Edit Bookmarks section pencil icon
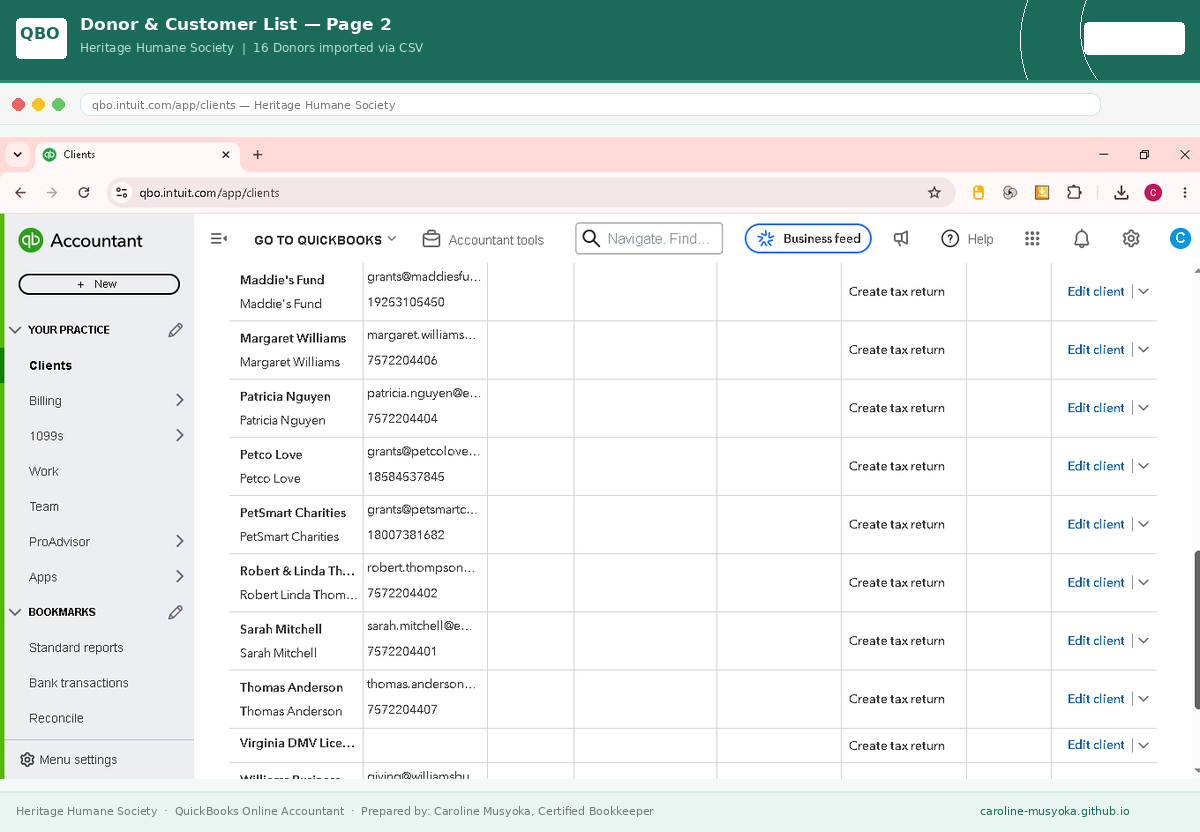The width and height of the screenshot is (1200, 832). 176,612
